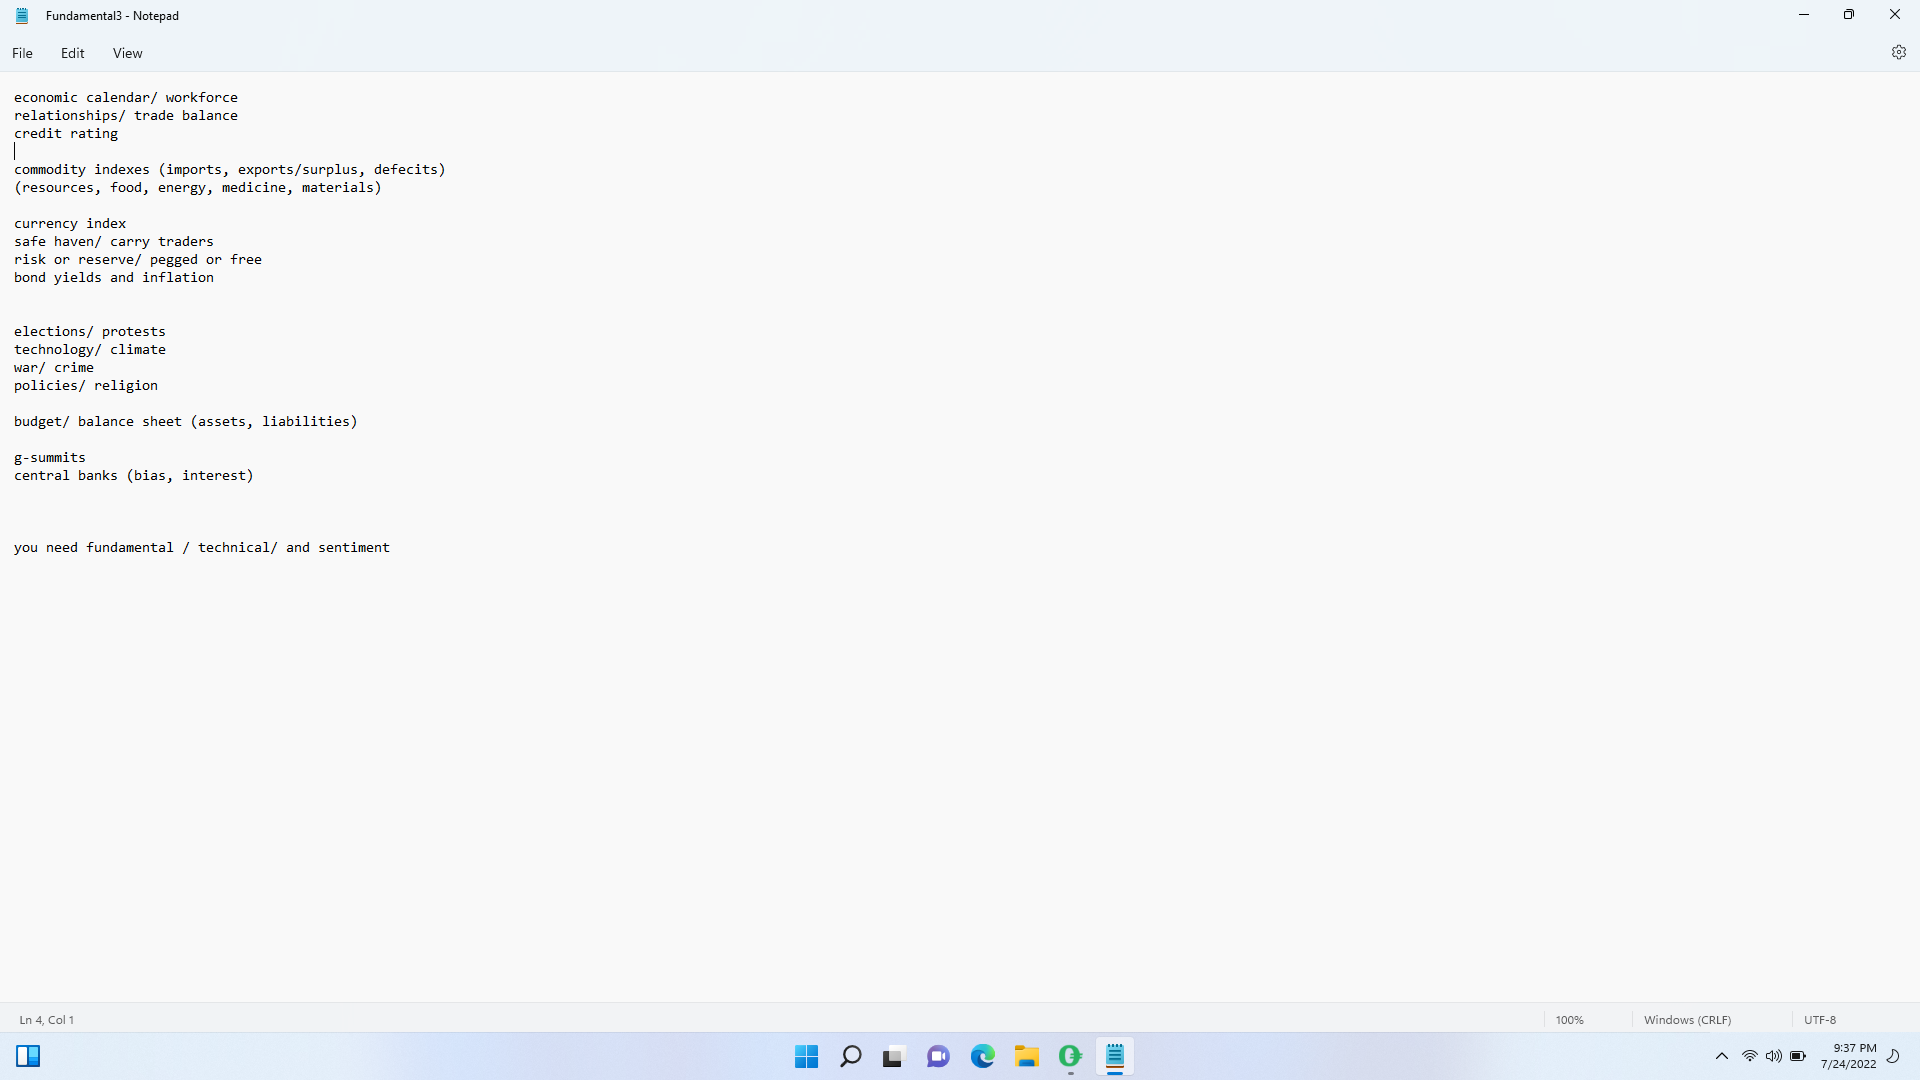The image size is (1920, 1080).
Task: Click Windows (CRLF) line ending indicator
Action: click(x=1686, y=1020)
